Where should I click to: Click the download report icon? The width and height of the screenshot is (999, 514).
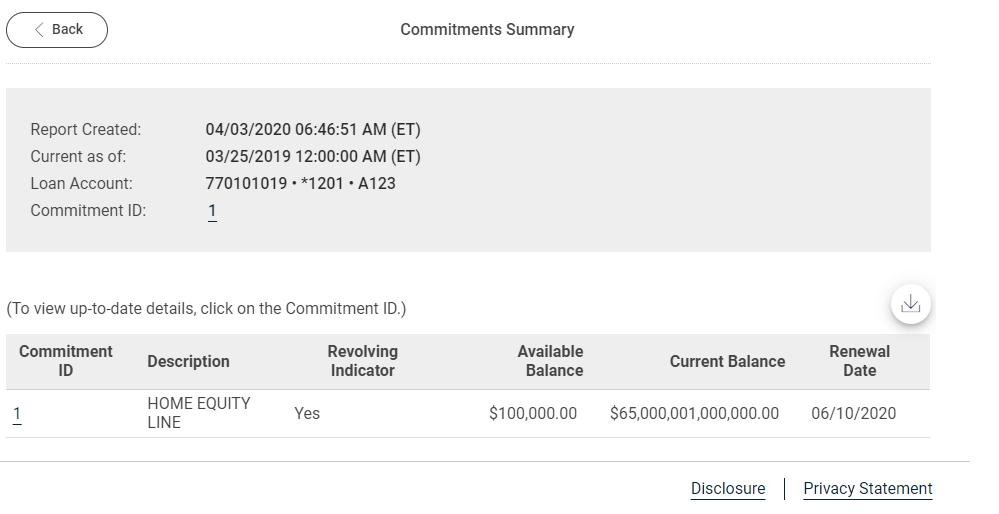910,304
